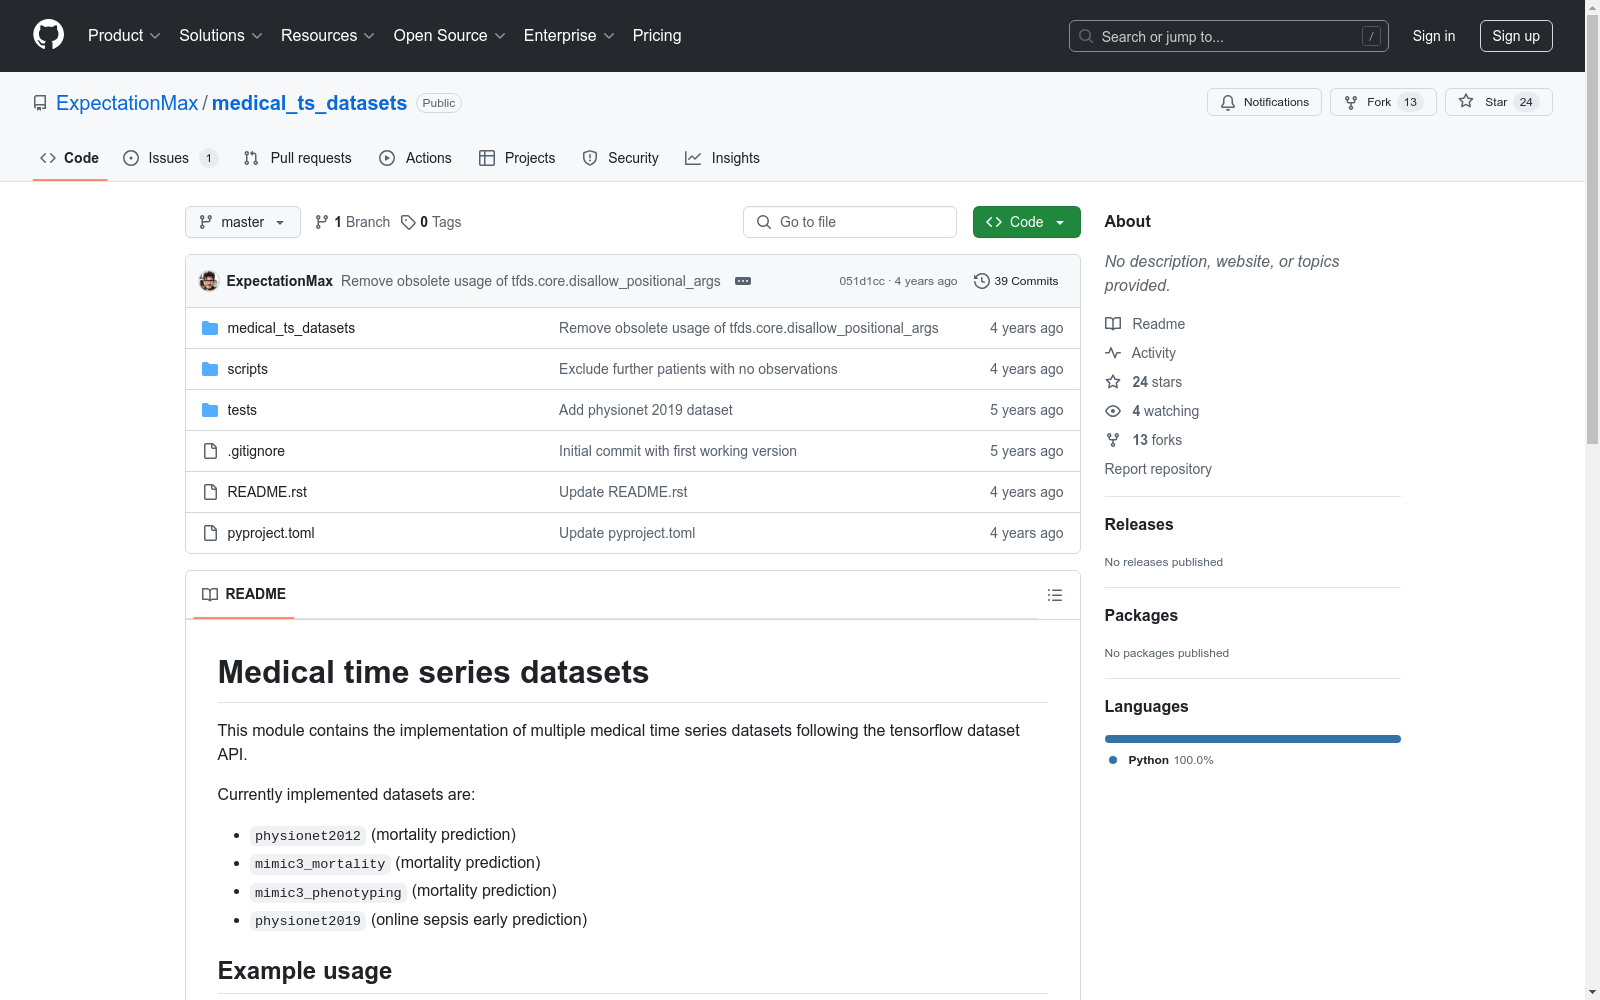Click ExpectationMax avatar in commit row
This screenshot has width=1600, height=1000.
click(209, 281)
